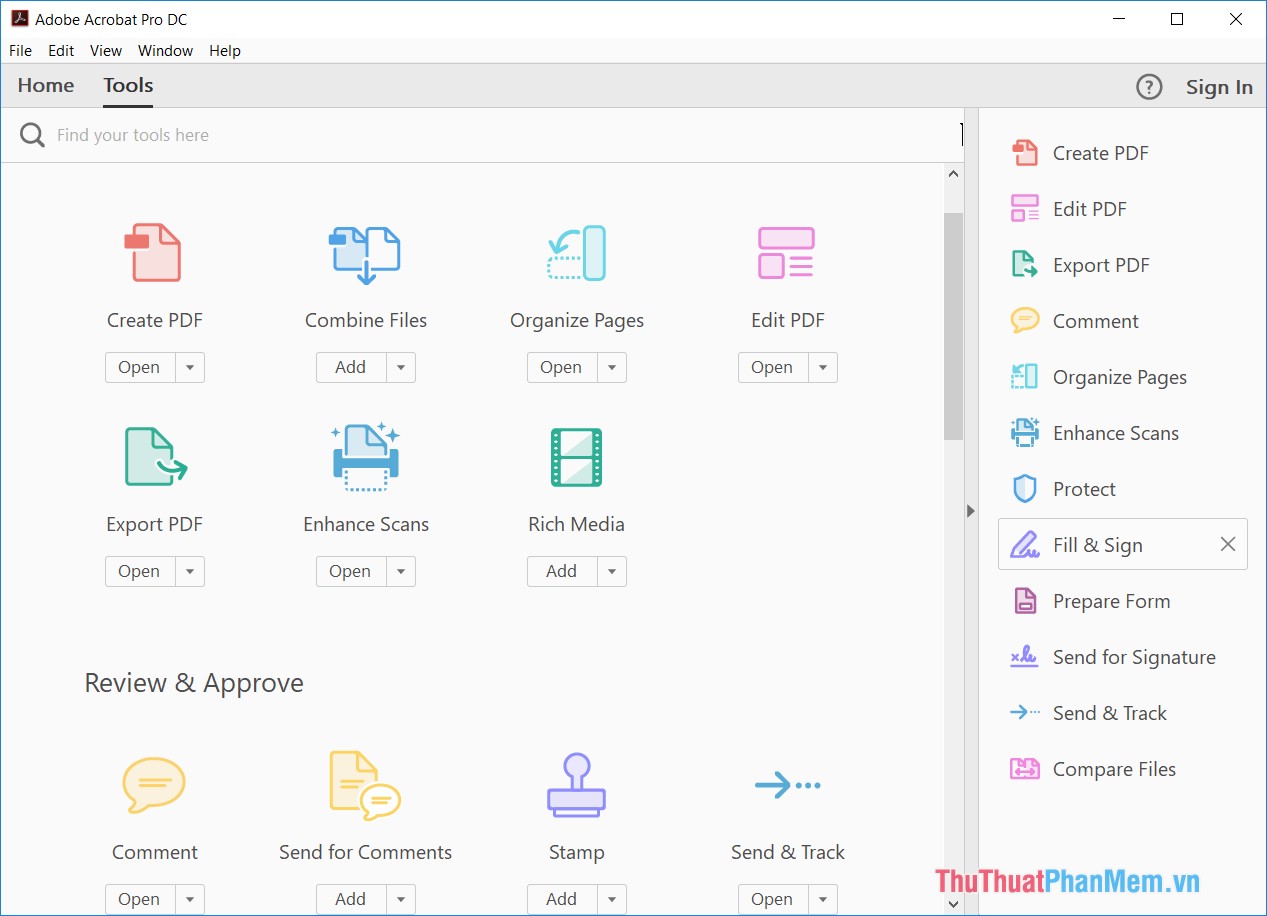Click the Stamp tool icon

tap(576, 784)
